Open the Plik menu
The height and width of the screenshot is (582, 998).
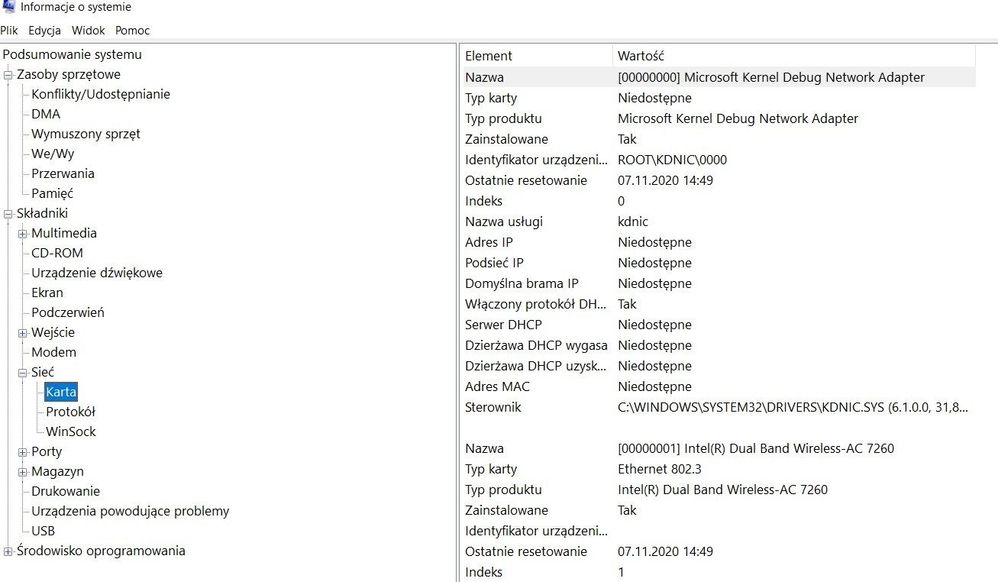[x=9, y=30]
